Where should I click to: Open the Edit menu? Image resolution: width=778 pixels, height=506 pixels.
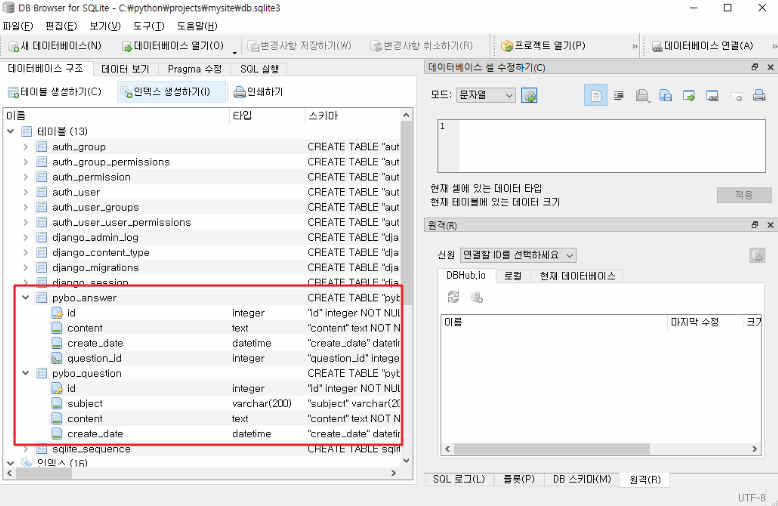coord(61,26)
